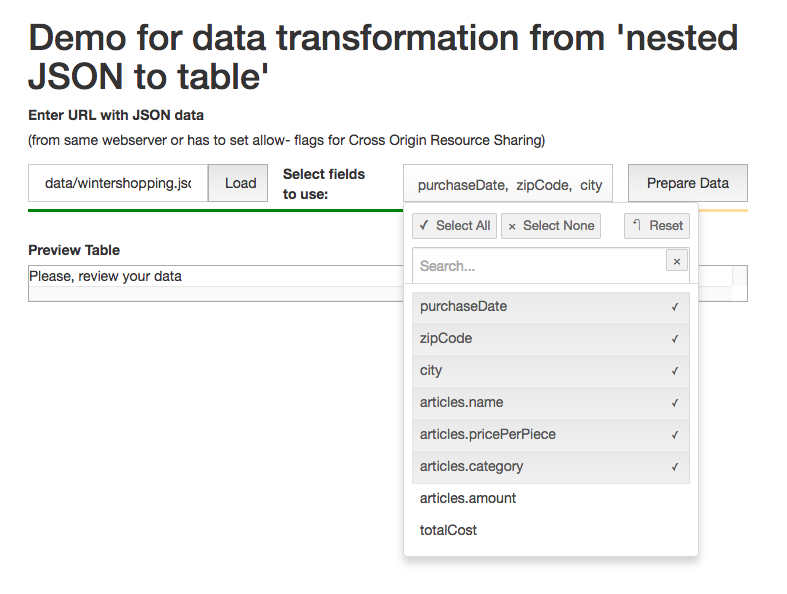
Task: Deselect the articles.pricePerPiece option
Action: click(488, 435)
